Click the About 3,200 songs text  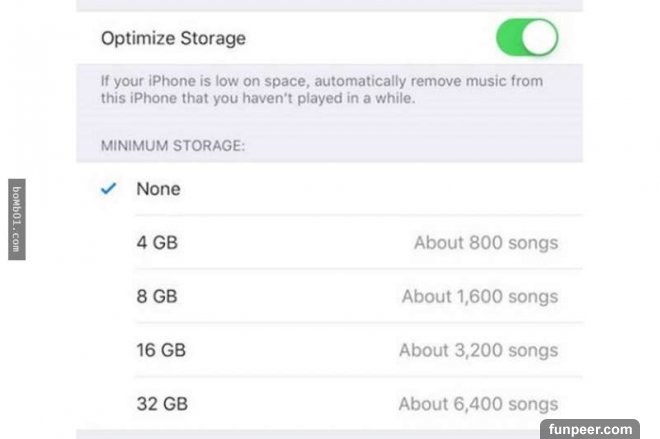click(479, 351)
